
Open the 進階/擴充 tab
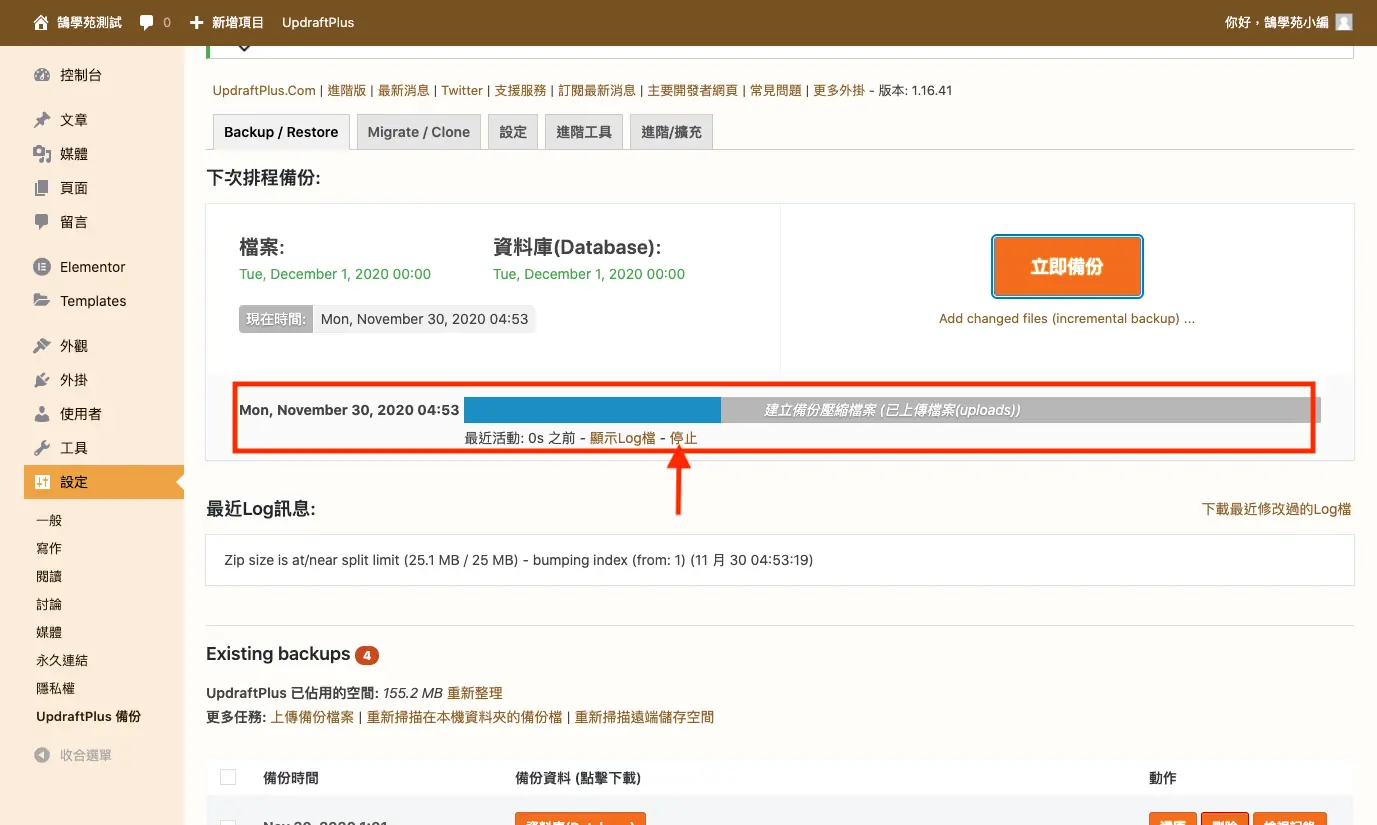click(x=671, y=132)
